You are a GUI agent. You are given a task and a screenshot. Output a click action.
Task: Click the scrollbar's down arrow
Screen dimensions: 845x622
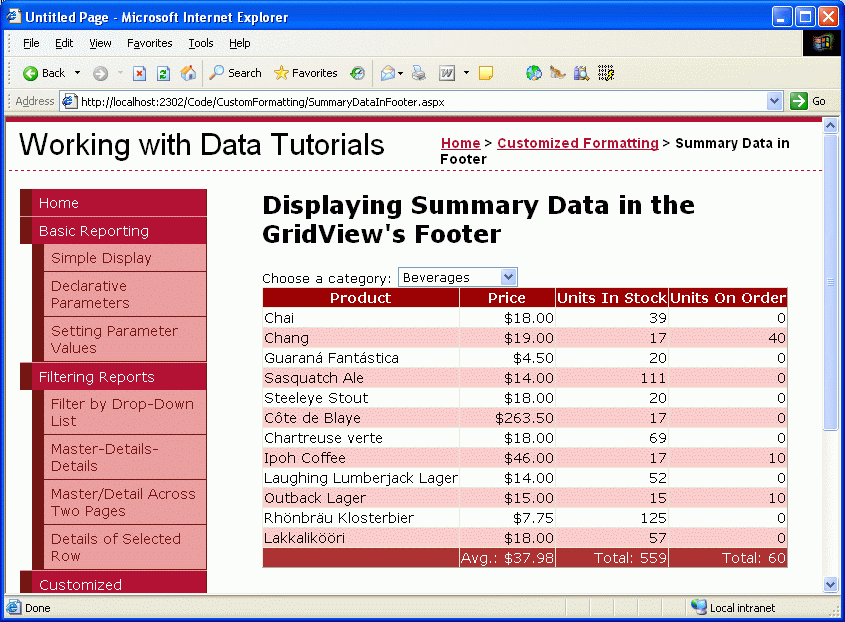click(831, 585)
